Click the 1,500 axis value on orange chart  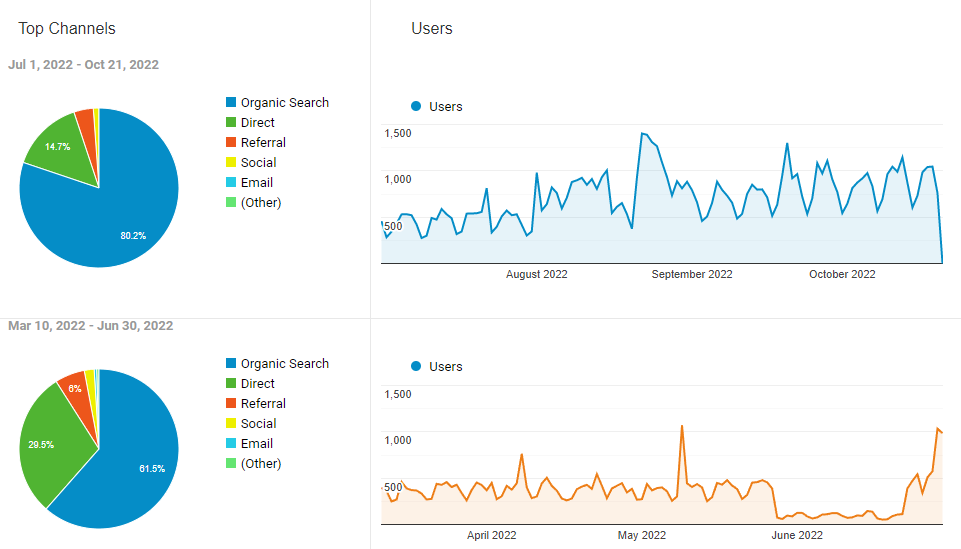(398, 394)
